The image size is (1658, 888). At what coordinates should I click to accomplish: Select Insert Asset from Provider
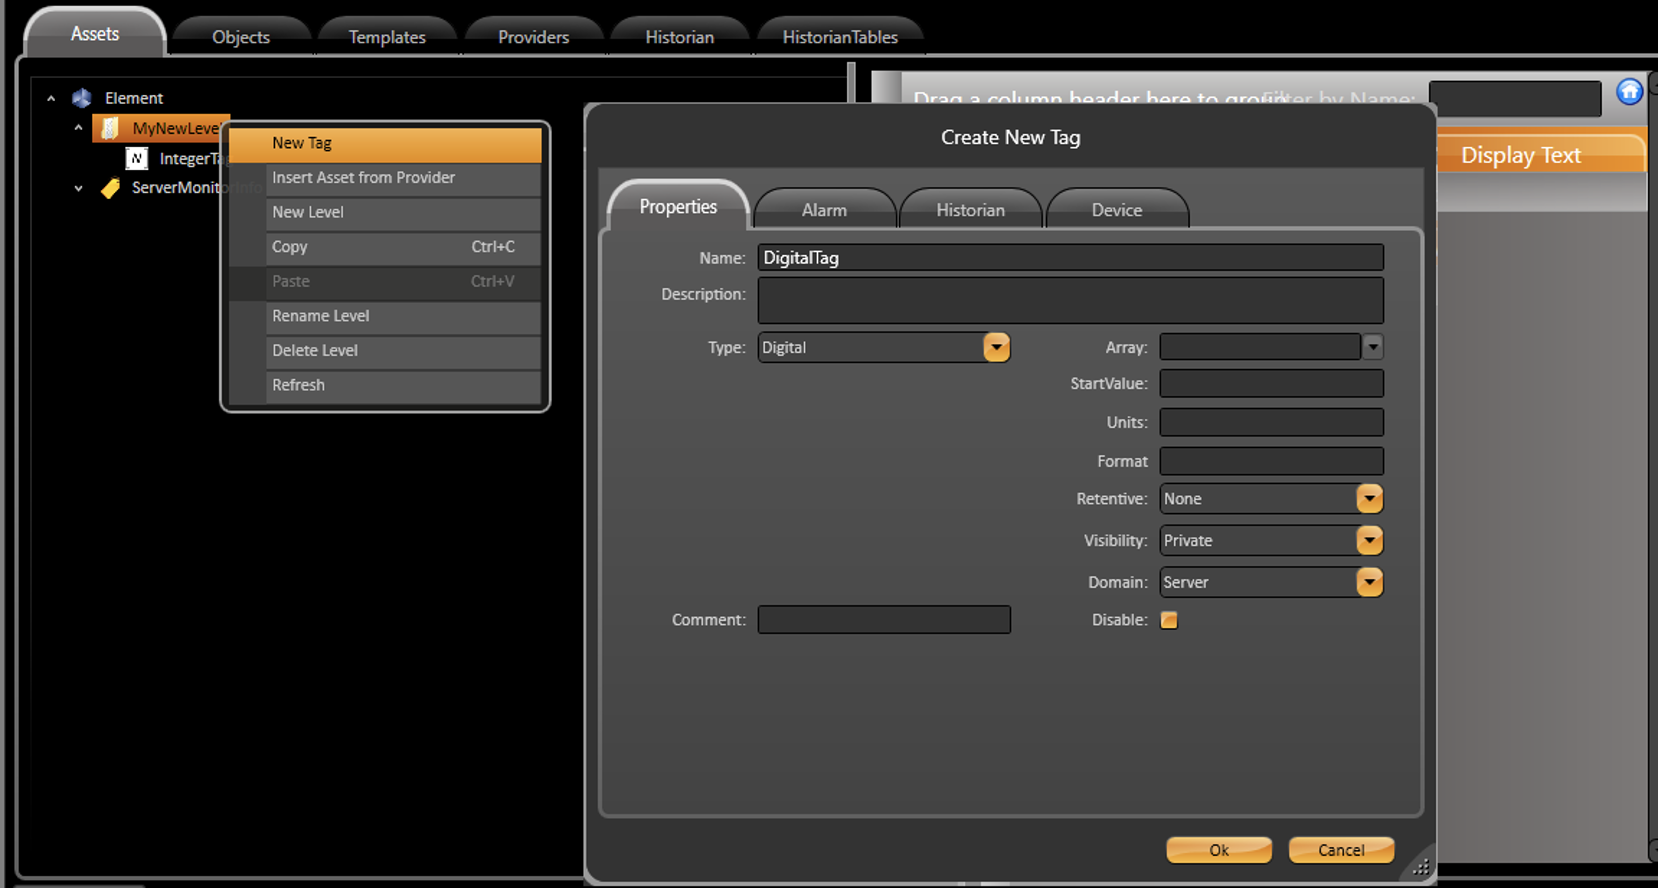[x=385, y=178]
